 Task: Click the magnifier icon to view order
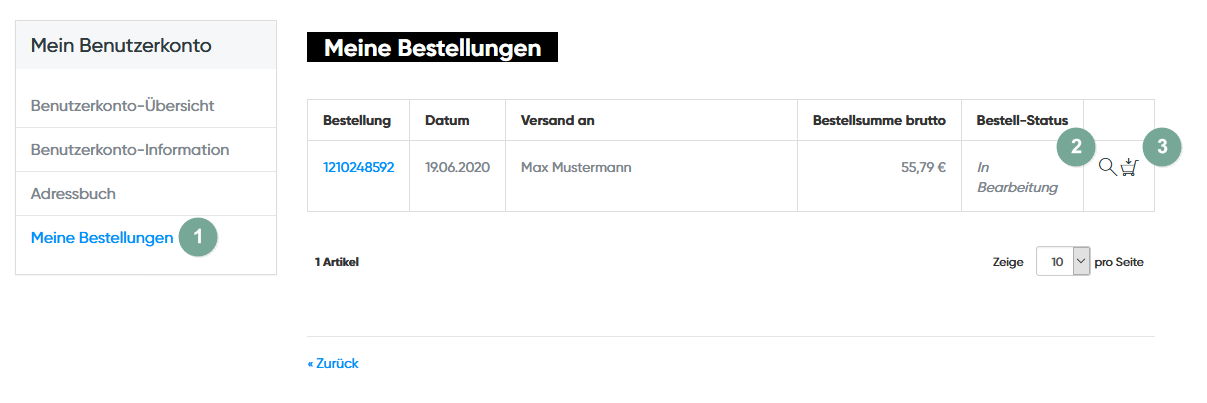click(x=1106, y=168)
